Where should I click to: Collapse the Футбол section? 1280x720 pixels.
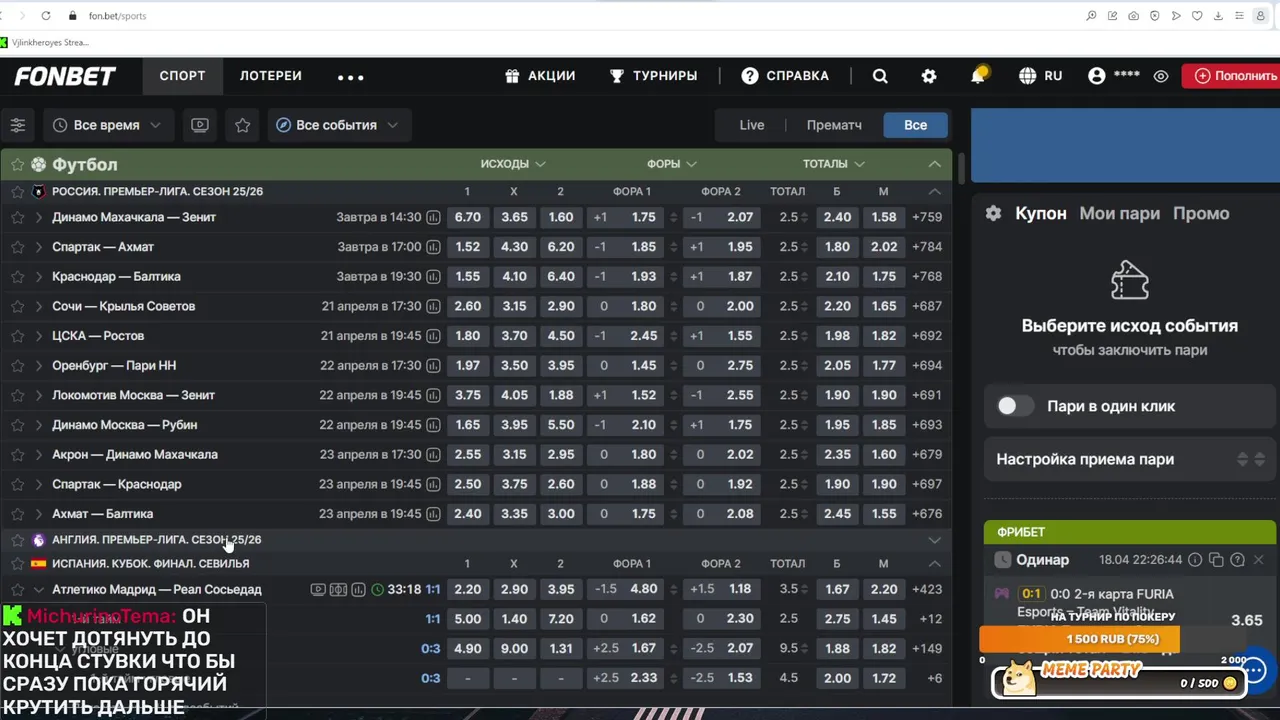point(934,164)
